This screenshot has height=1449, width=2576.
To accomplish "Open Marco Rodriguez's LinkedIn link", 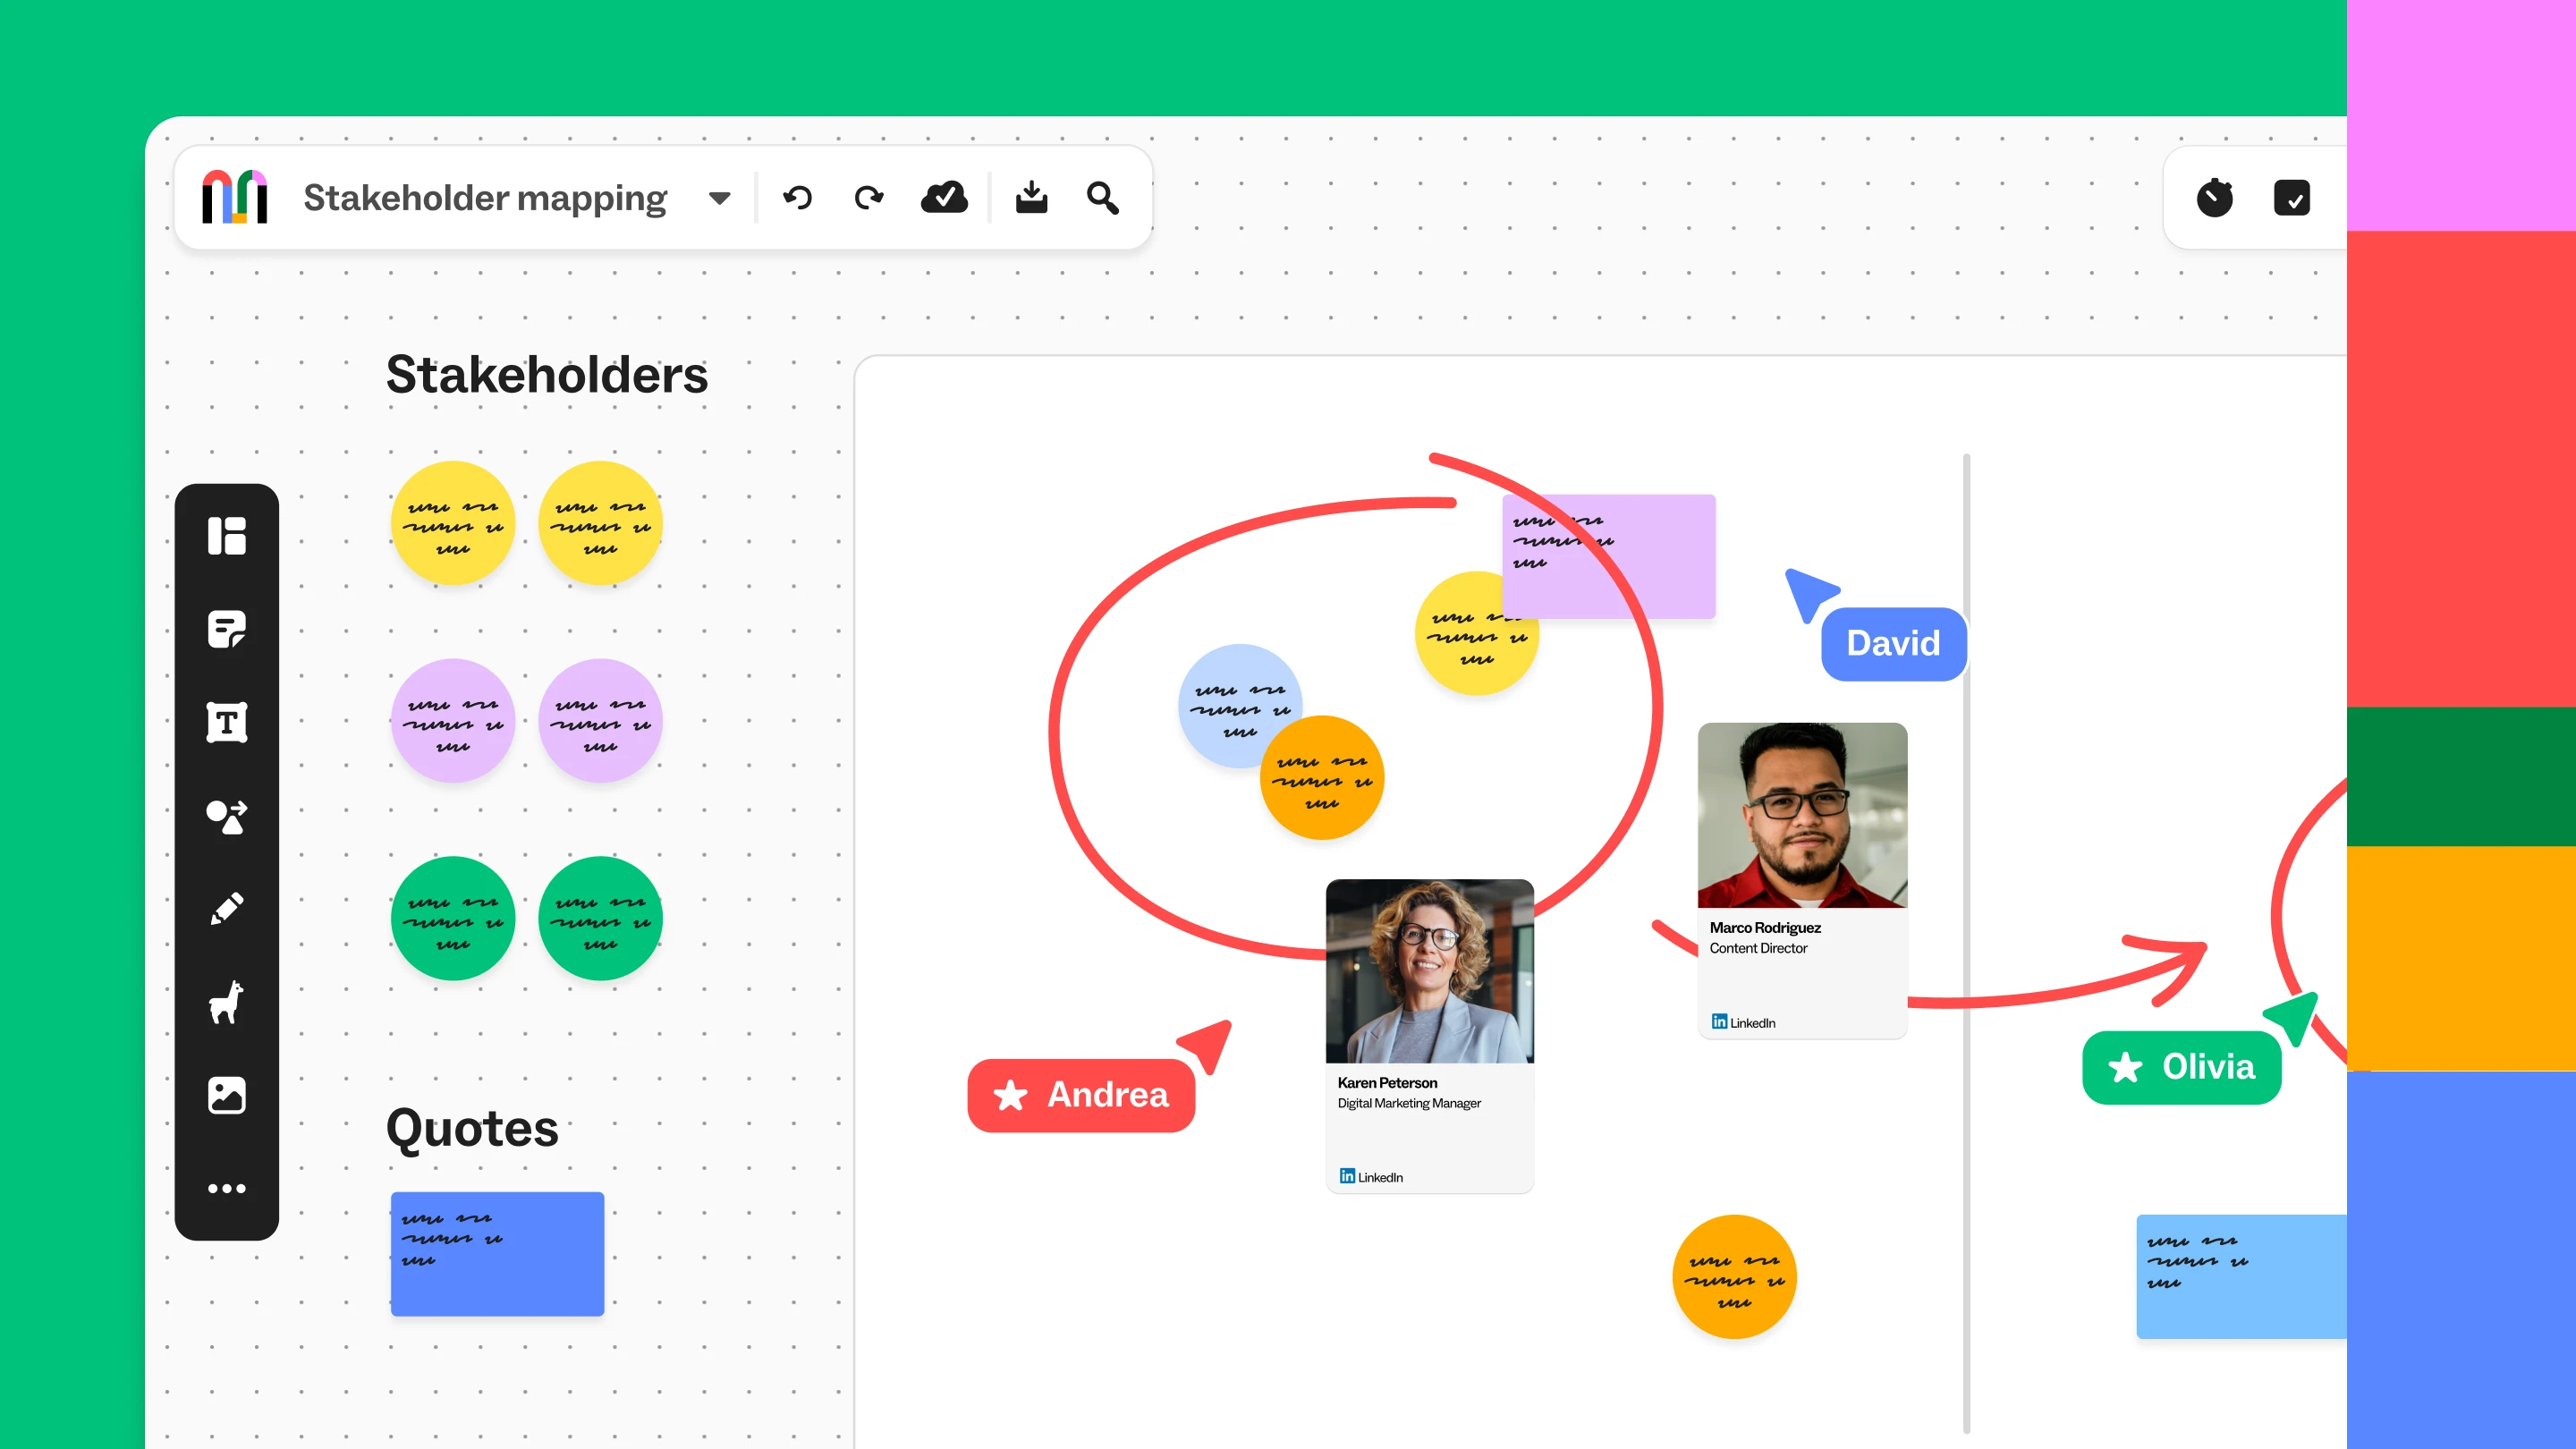I will click(1743, 1022).
